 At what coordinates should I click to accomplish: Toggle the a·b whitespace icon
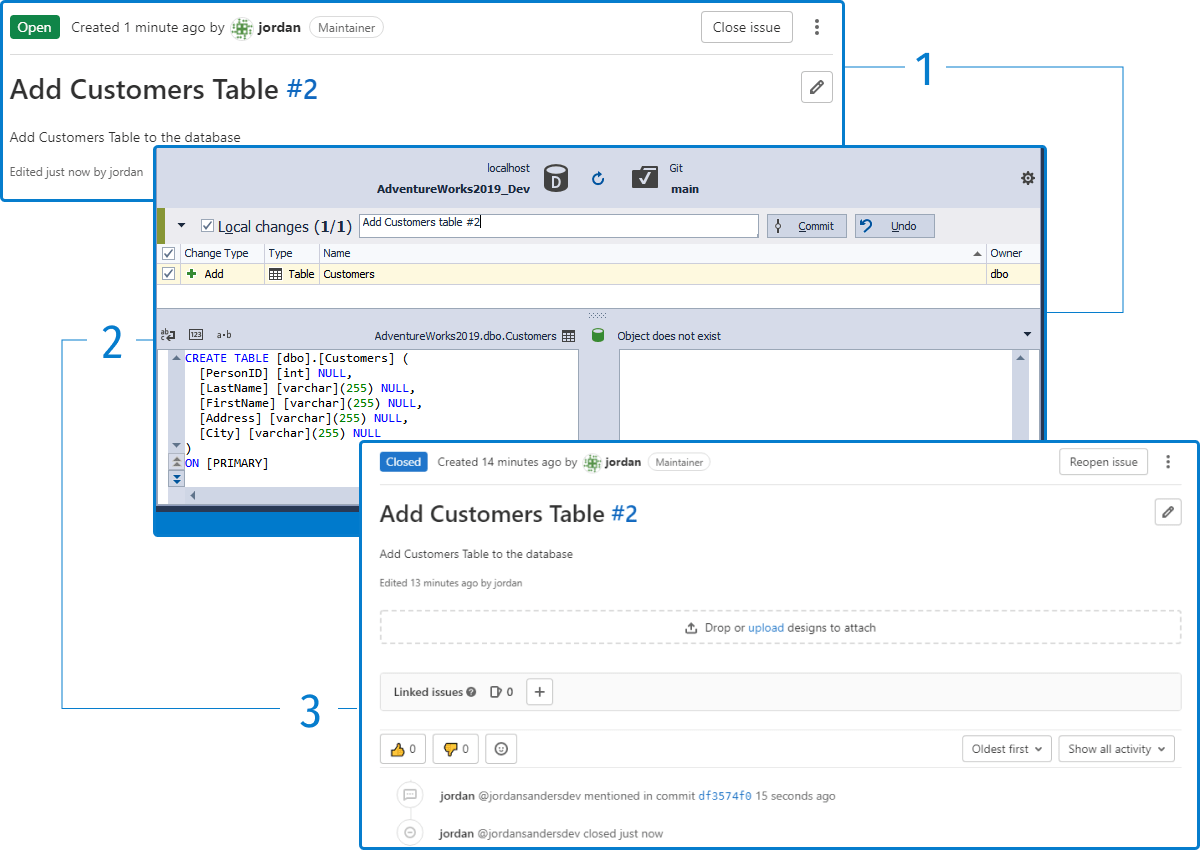(x=224, y=335)
